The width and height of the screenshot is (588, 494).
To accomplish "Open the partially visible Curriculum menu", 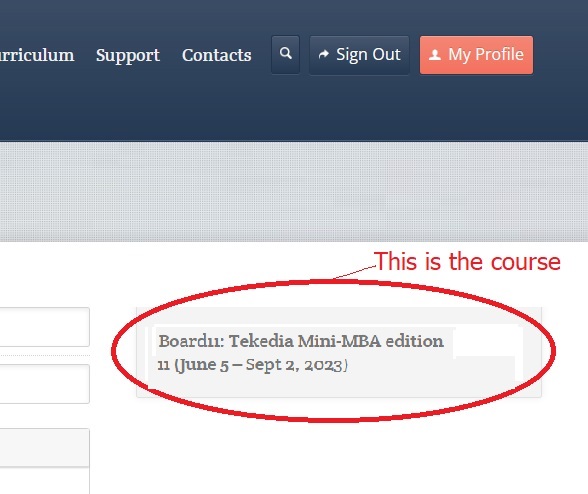I will 37,55.
